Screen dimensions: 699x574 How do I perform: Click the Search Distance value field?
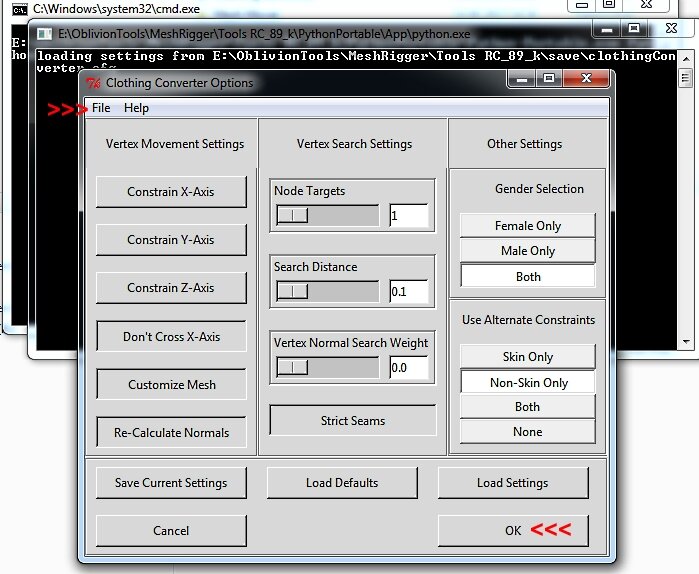point(409,291)
